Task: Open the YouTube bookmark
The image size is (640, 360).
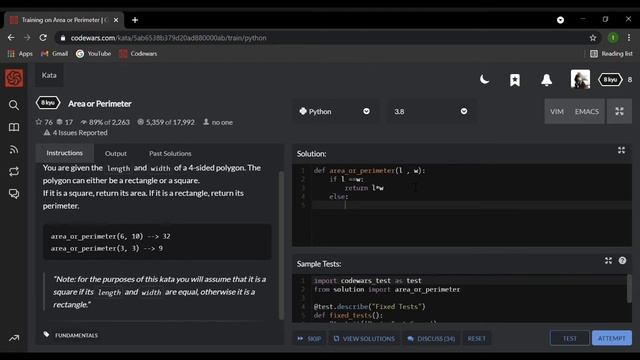Action: pos(93,53)
